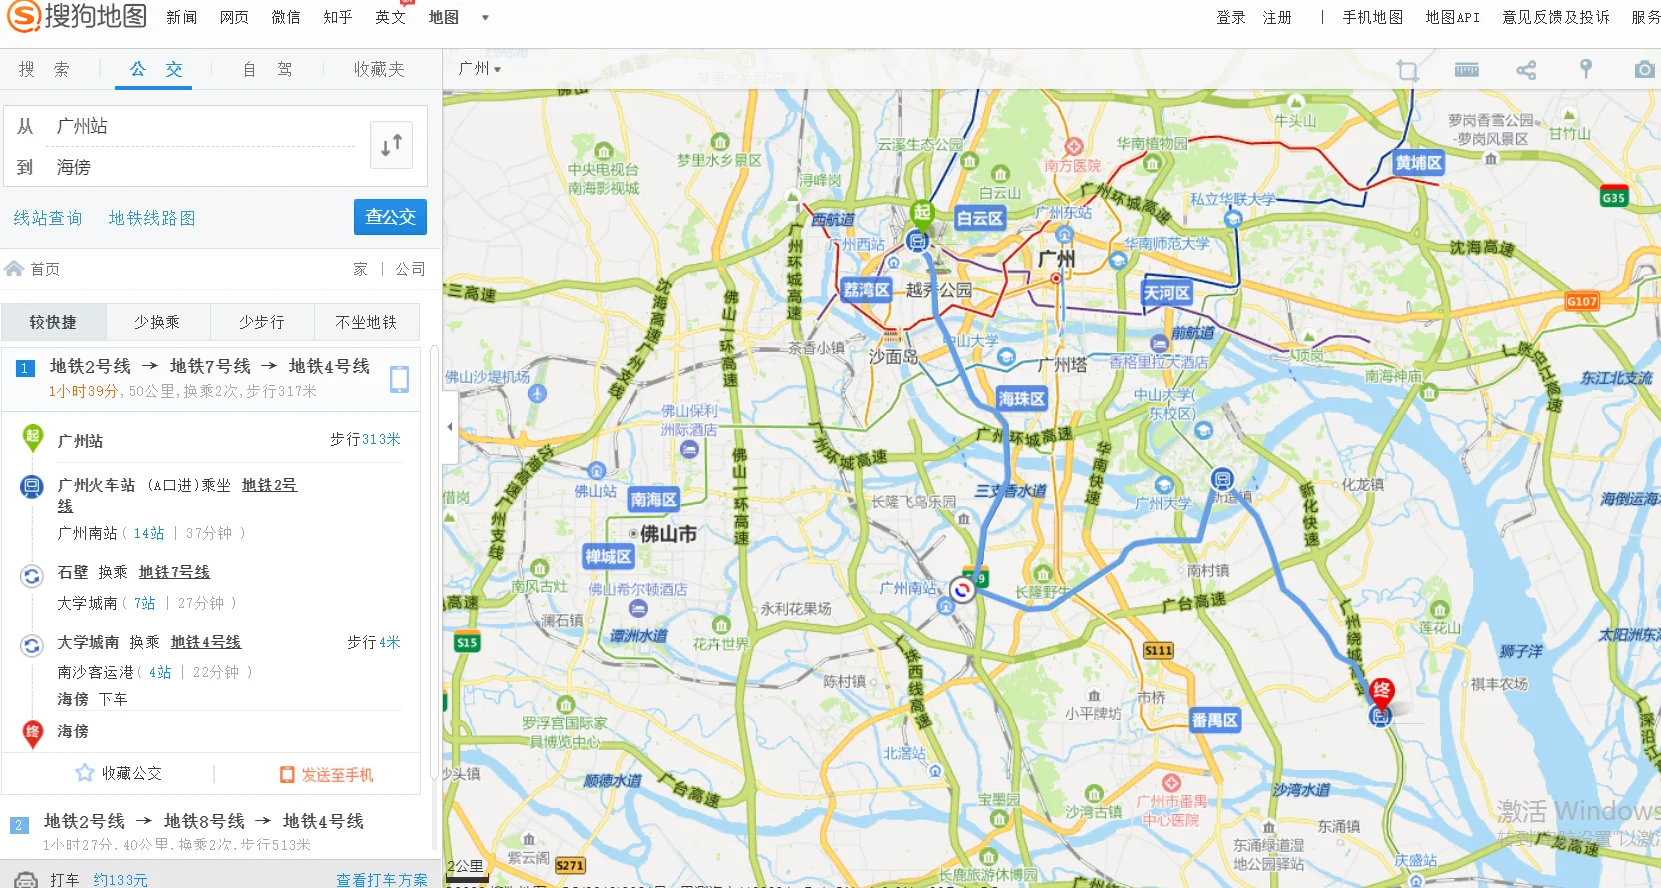Collapse the left side panel arrow

[x=450, y=427]
